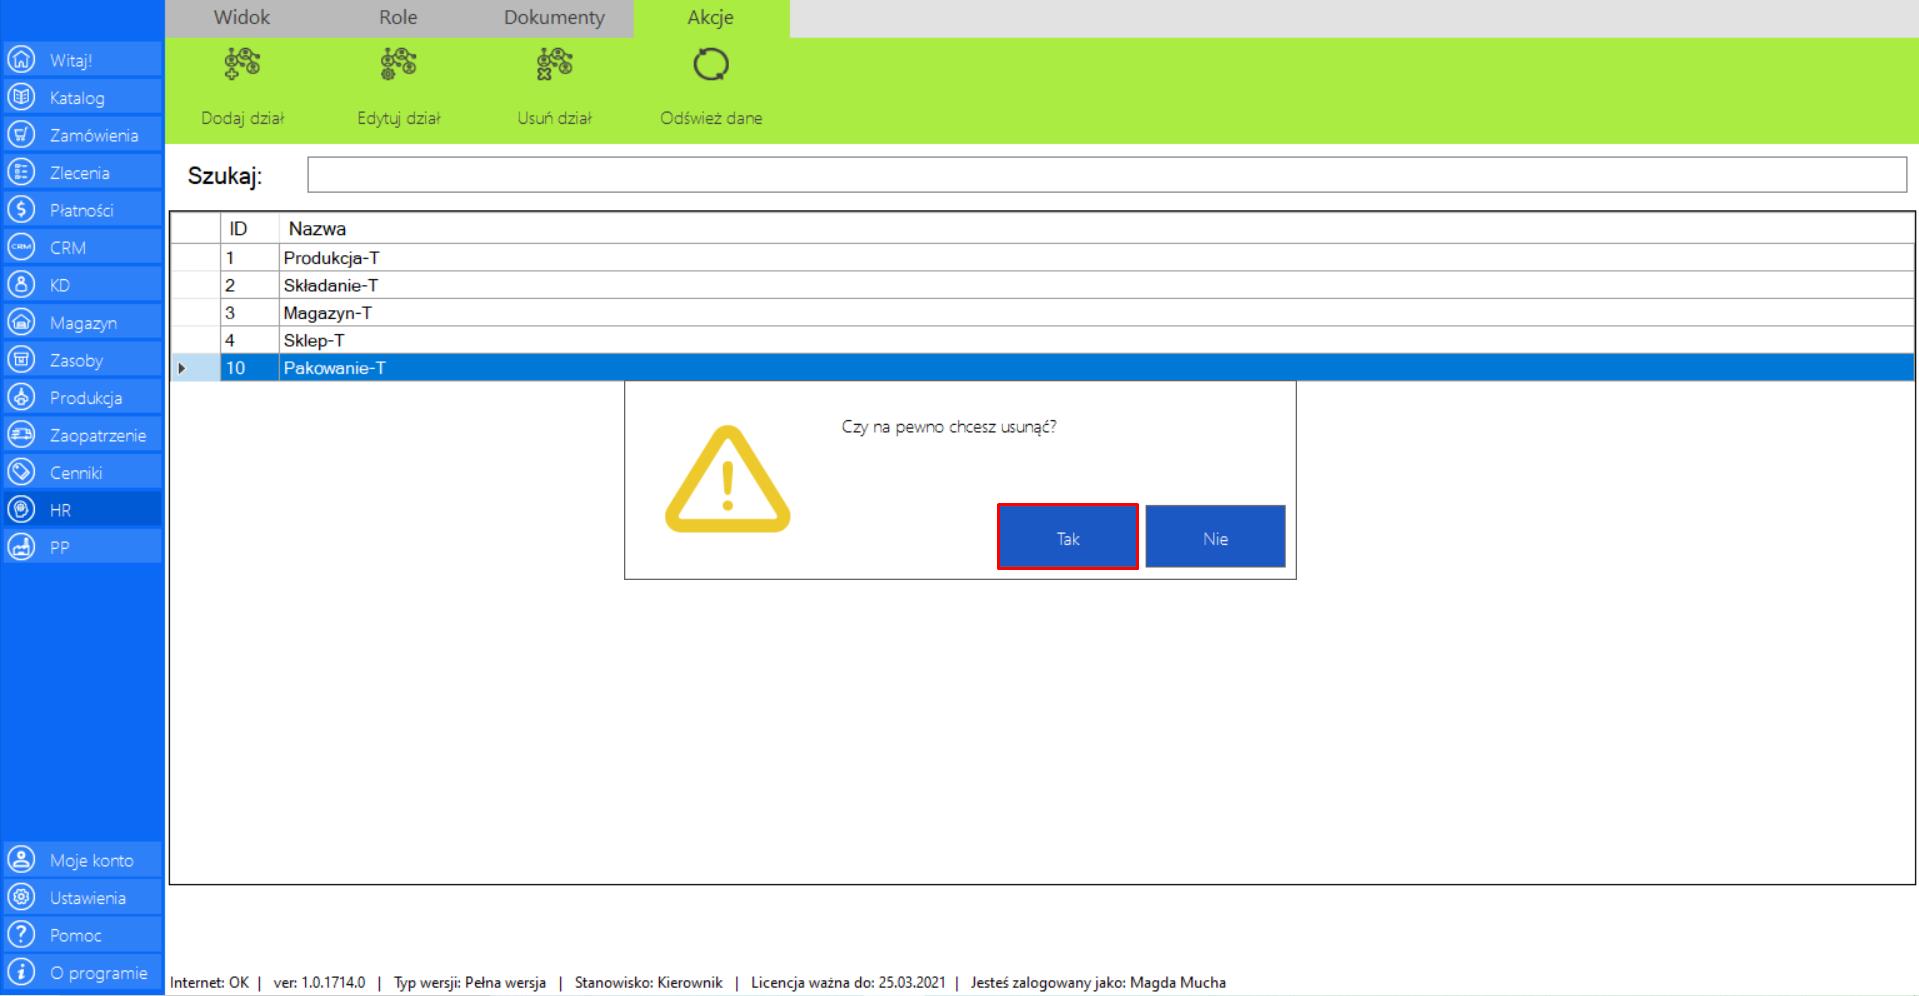Open Płatności label in sidebar

pyautogui.click(x=82, y=210)
